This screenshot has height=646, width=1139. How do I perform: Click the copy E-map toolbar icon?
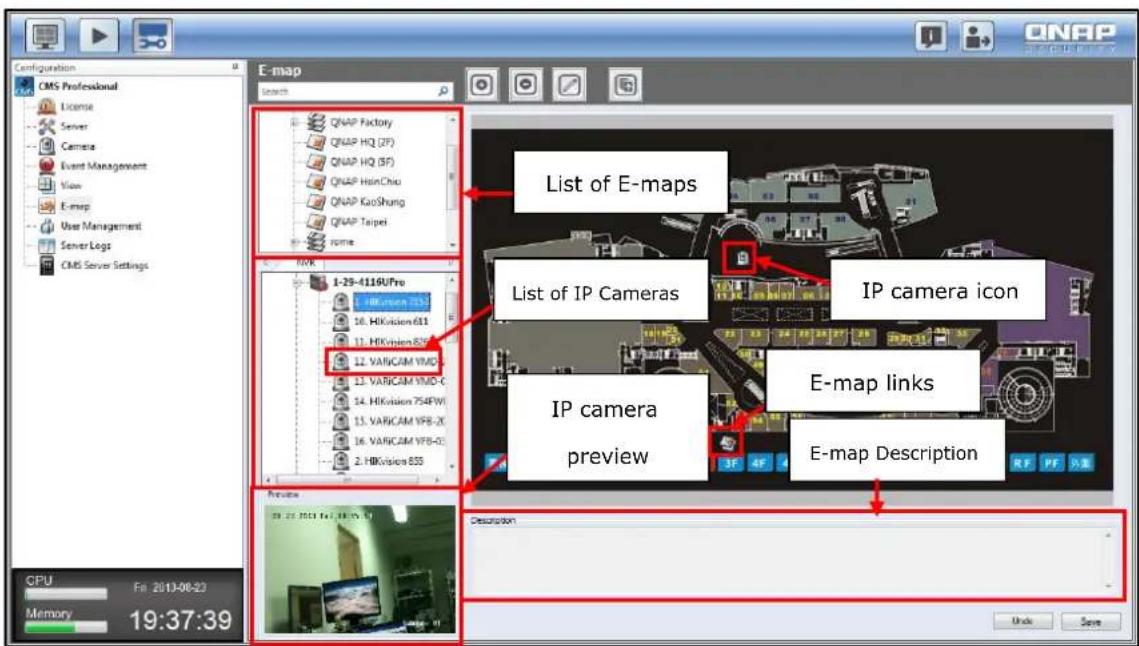(625, 85)
